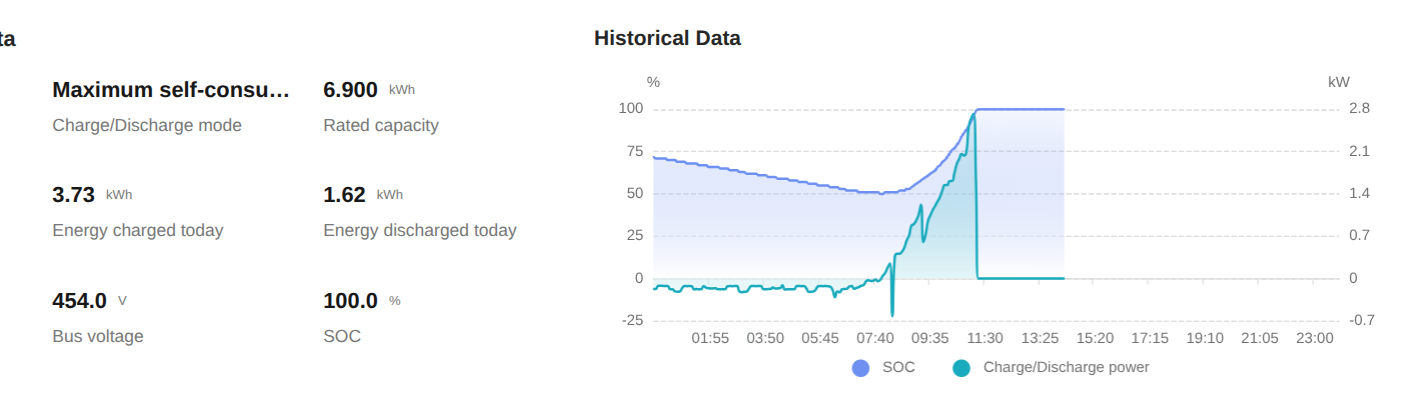Viewport: 1427px width, 413px height.
Task: Select the 1.62 kWh energy discharged value
Action: [345, 195]
